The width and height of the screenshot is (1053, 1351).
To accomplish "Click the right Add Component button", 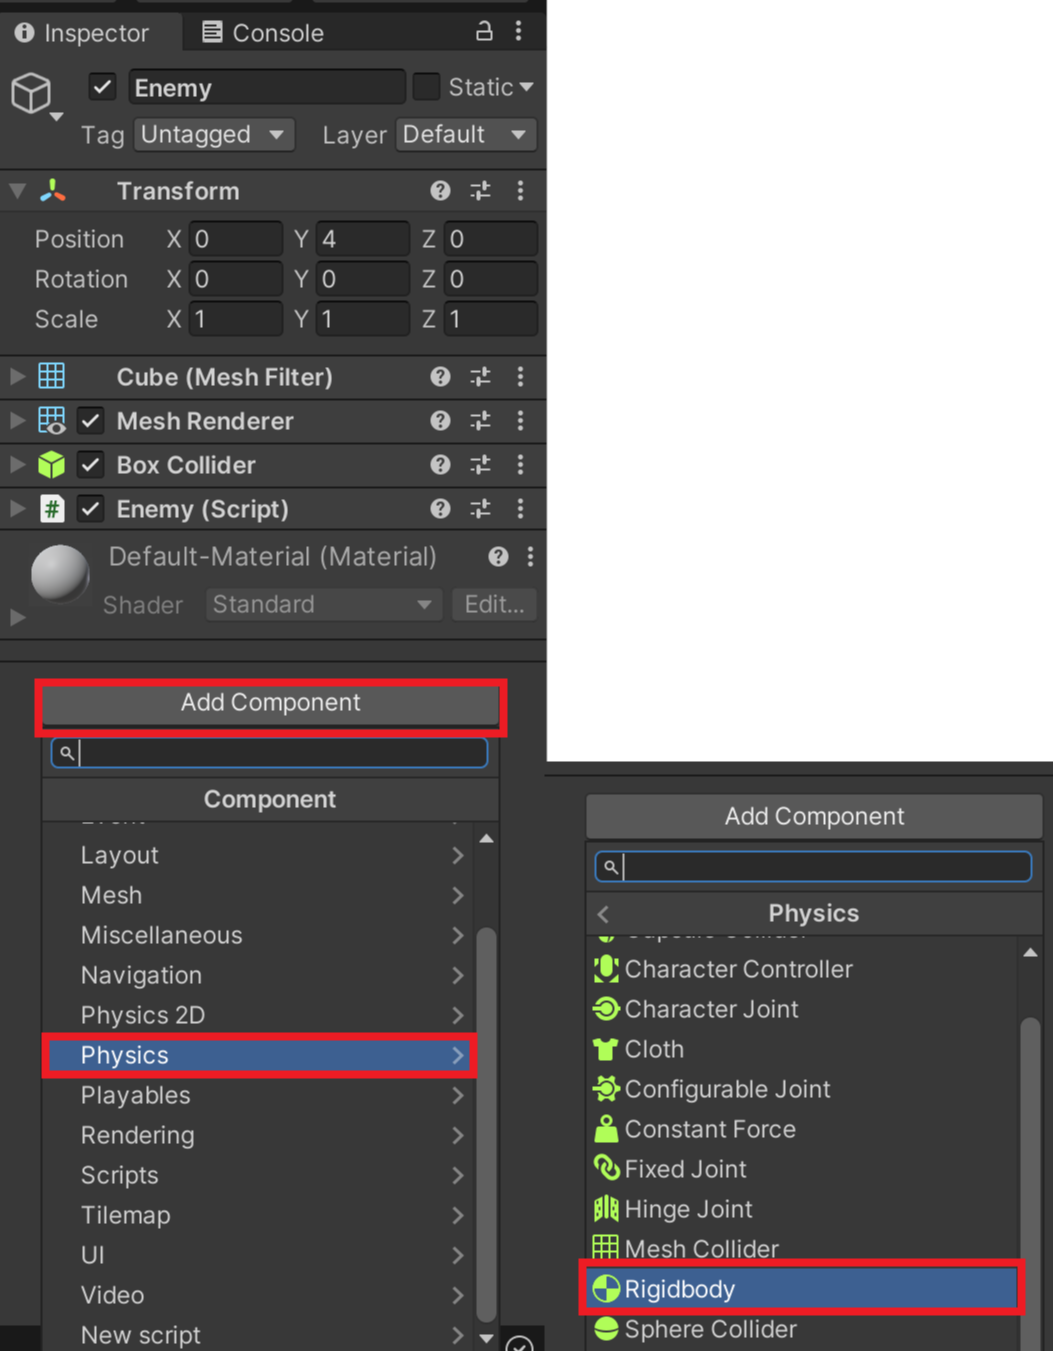I will (814, 816).
